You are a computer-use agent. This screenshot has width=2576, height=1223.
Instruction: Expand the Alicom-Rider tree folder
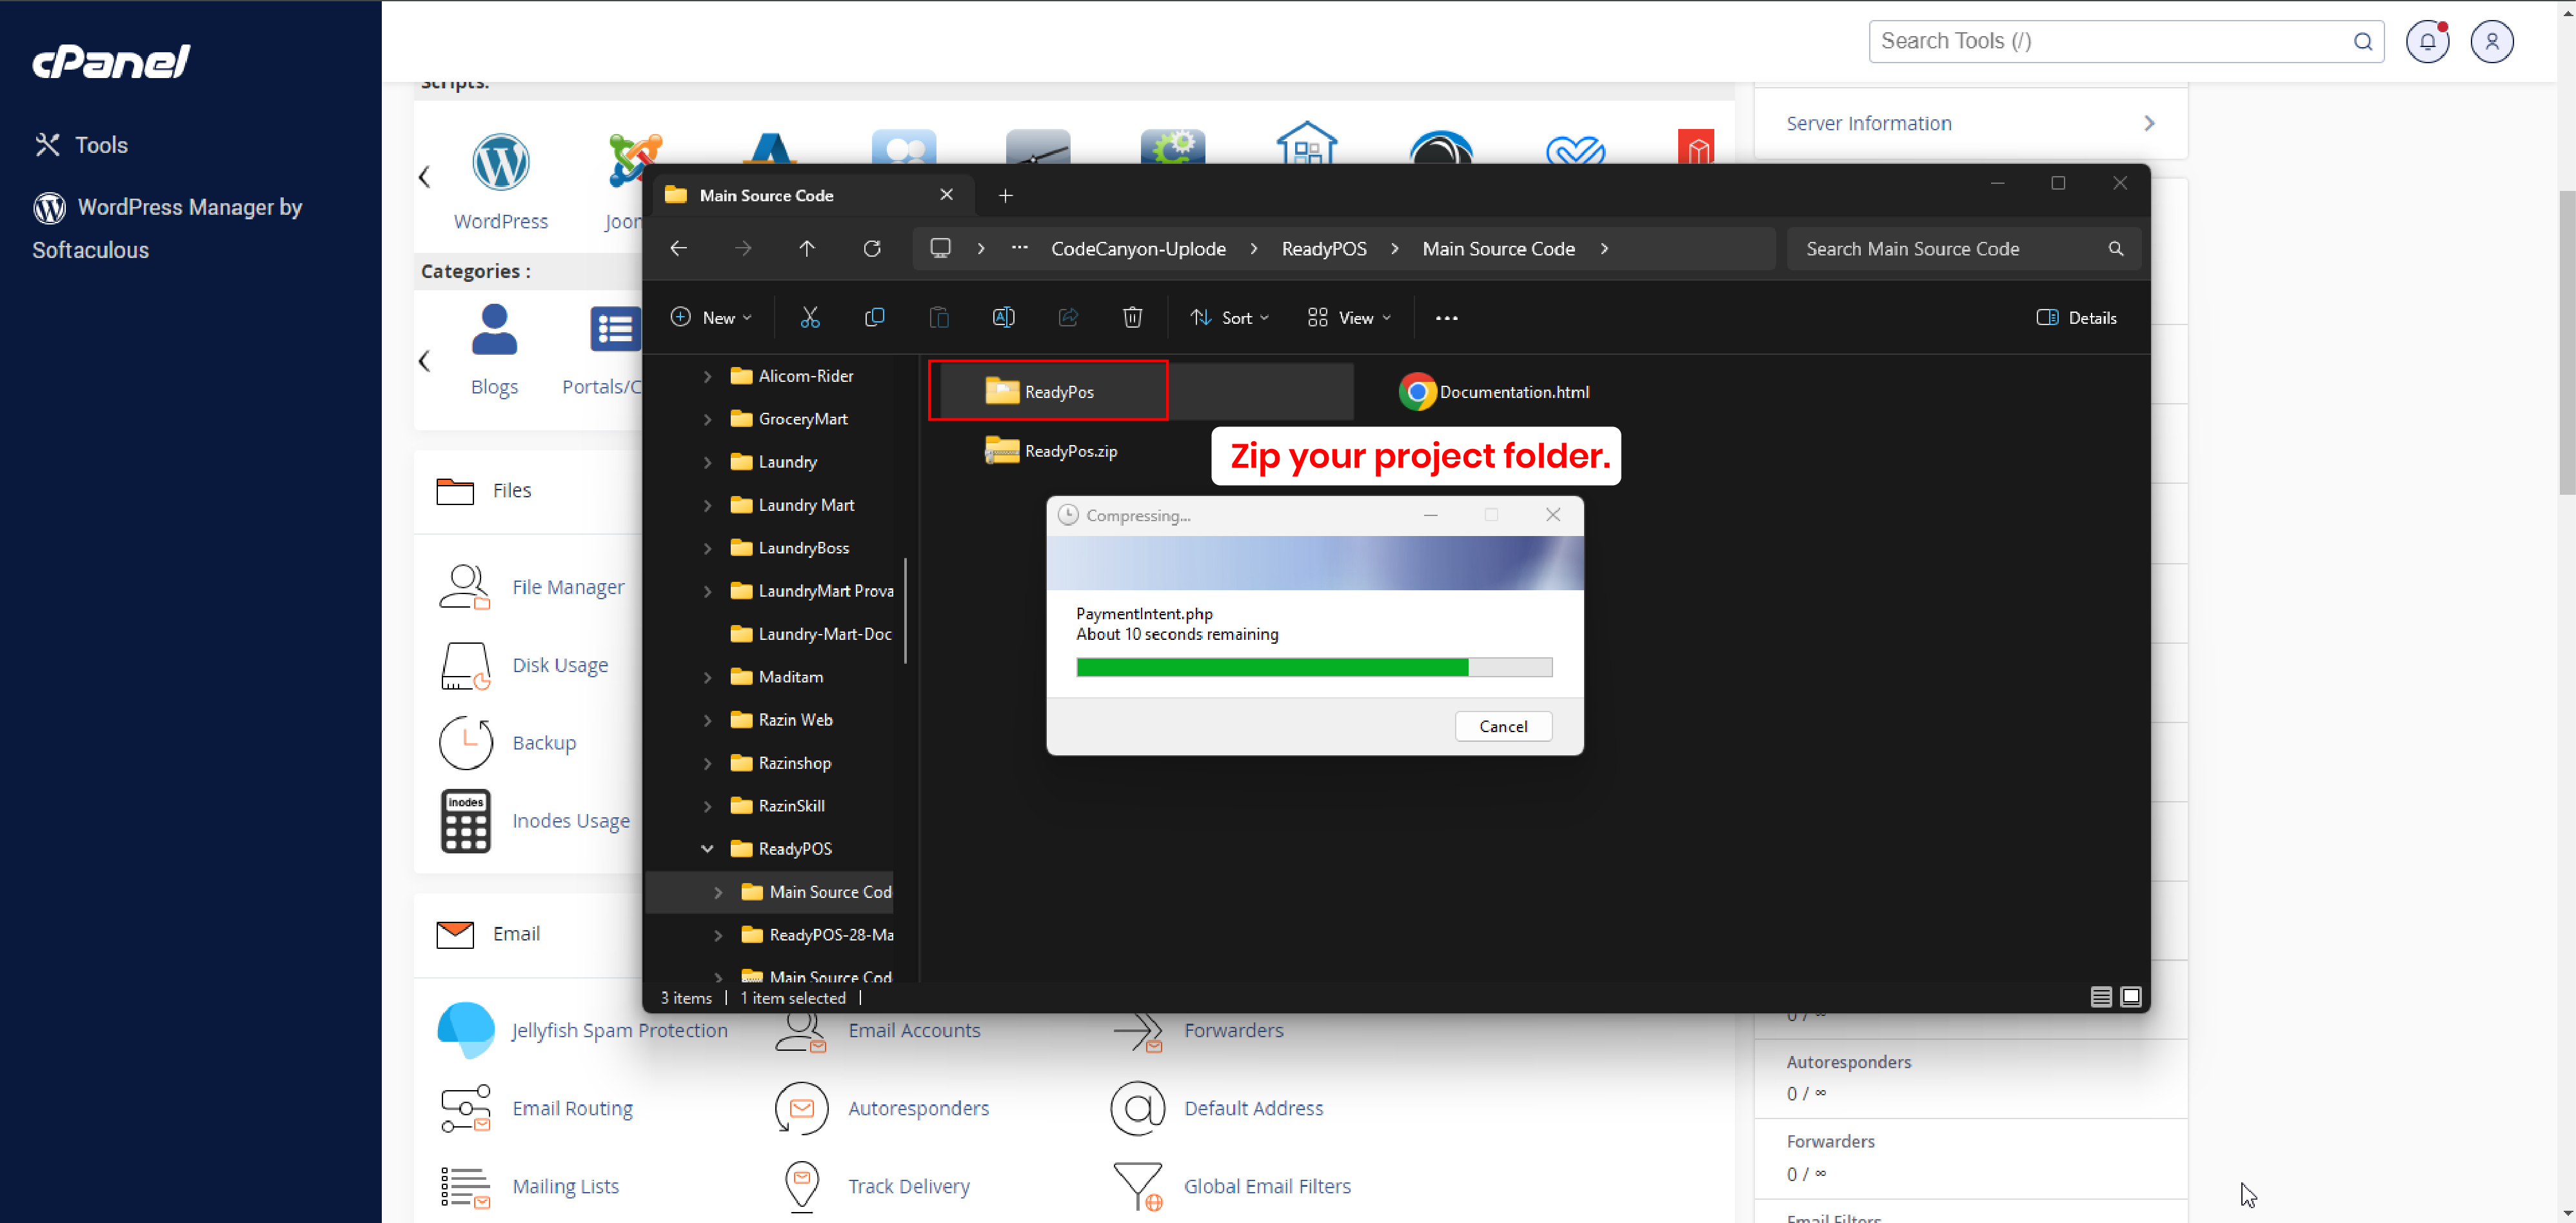[x=707, y=376]
